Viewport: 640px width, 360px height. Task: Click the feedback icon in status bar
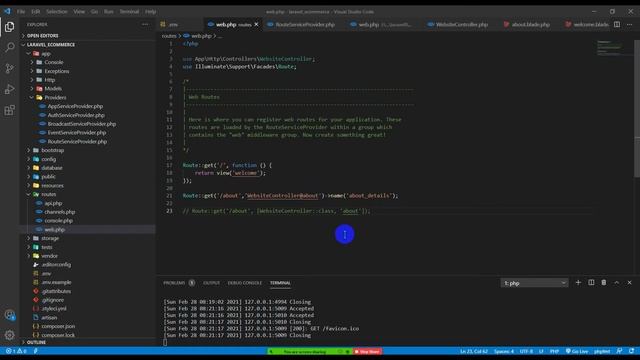tap(619, 351)
